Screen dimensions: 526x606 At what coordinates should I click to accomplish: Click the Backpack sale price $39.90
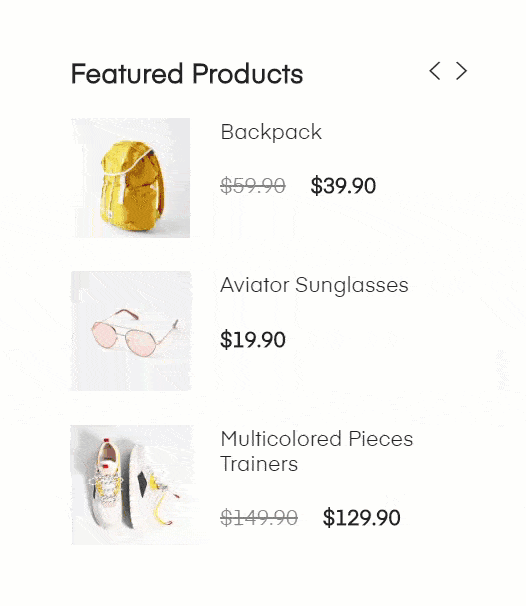tap(343, 186)
